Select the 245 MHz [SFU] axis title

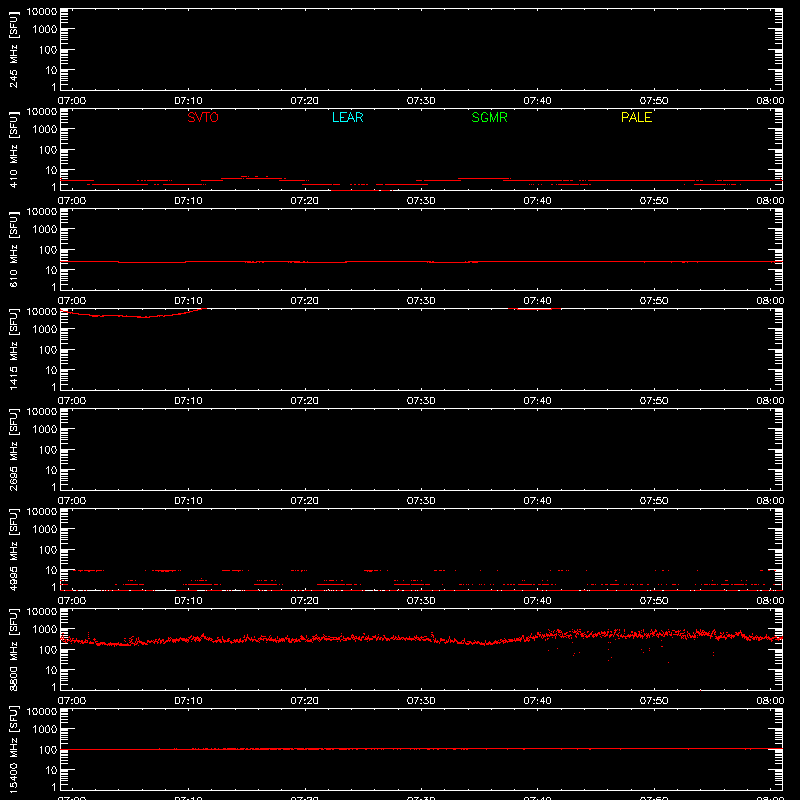(13, 49)
